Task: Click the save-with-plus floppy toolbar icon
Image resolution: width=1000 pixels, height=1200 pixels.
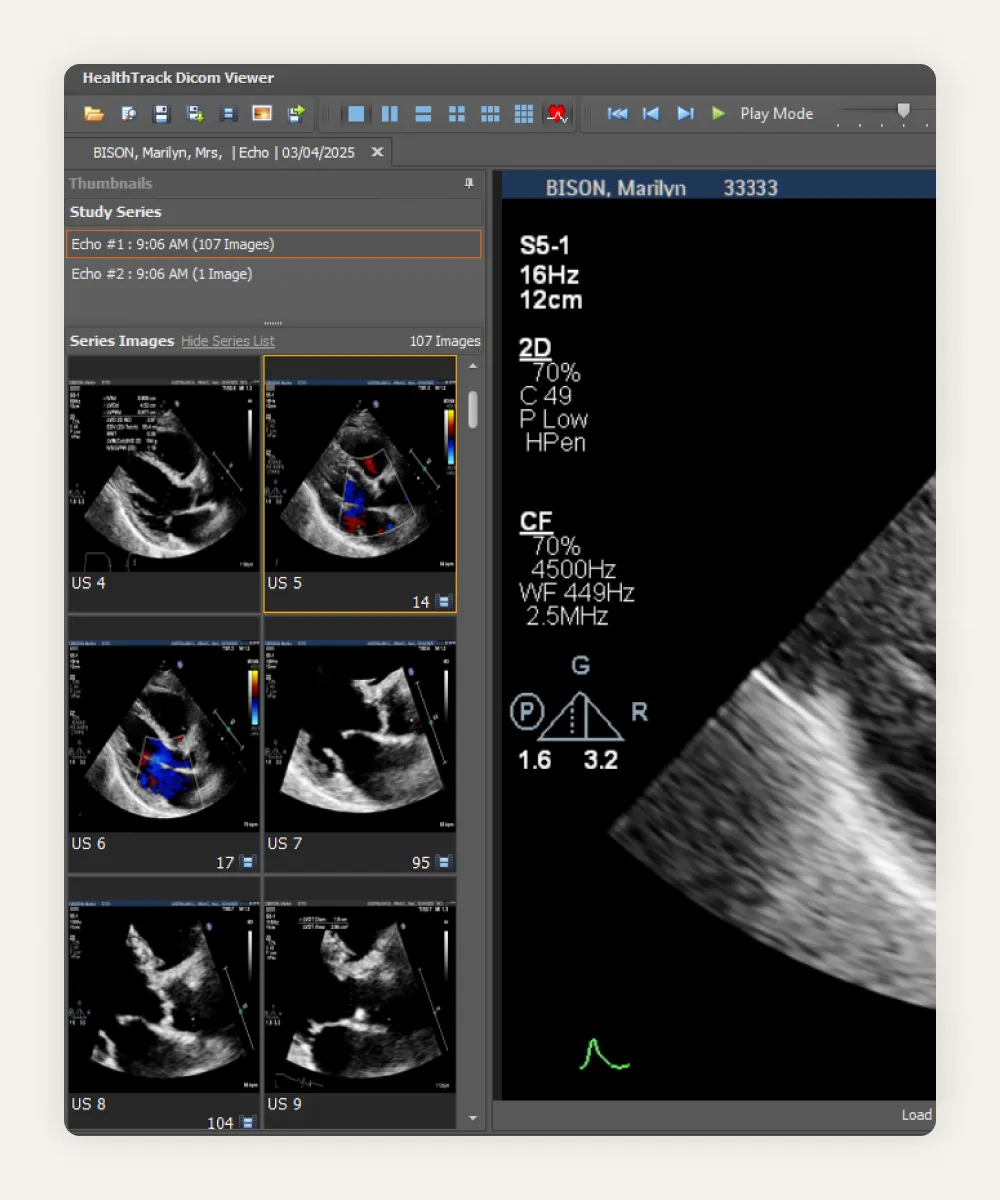Action: [x=195, y=114]
